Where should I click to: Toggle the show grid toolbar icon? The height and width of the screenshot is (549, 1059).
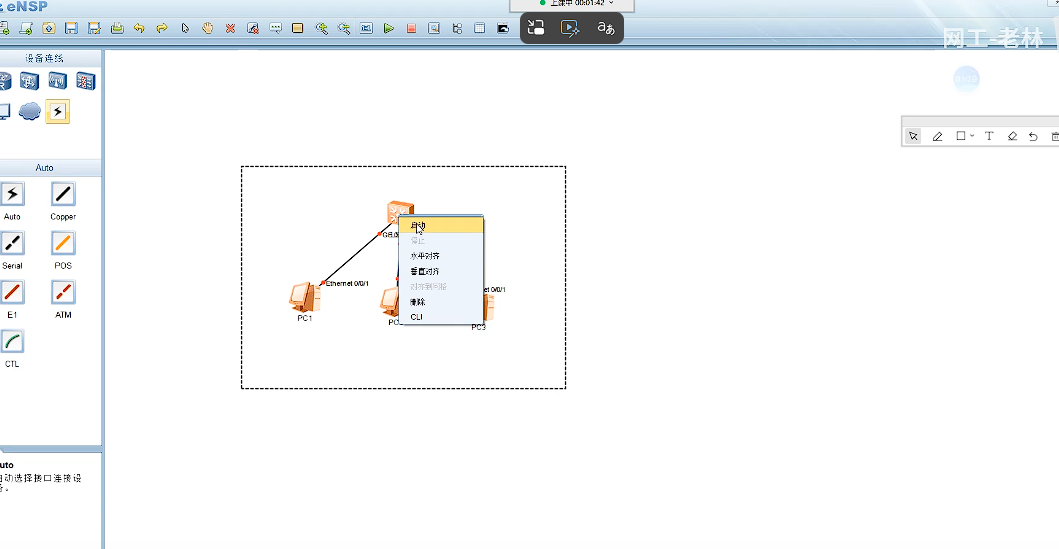480,28
